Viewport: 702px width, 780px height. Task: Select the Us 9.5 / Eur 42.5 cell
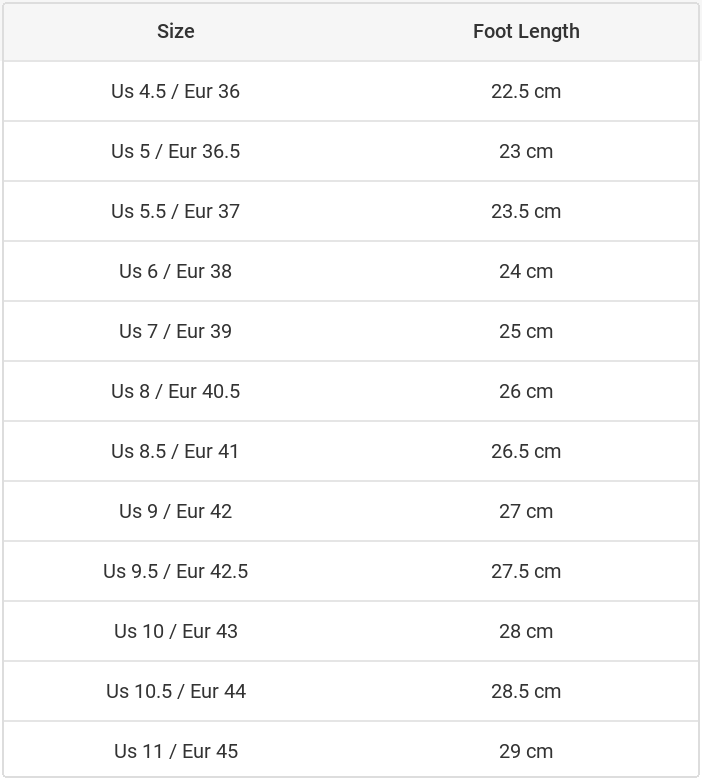coord(175,571)
